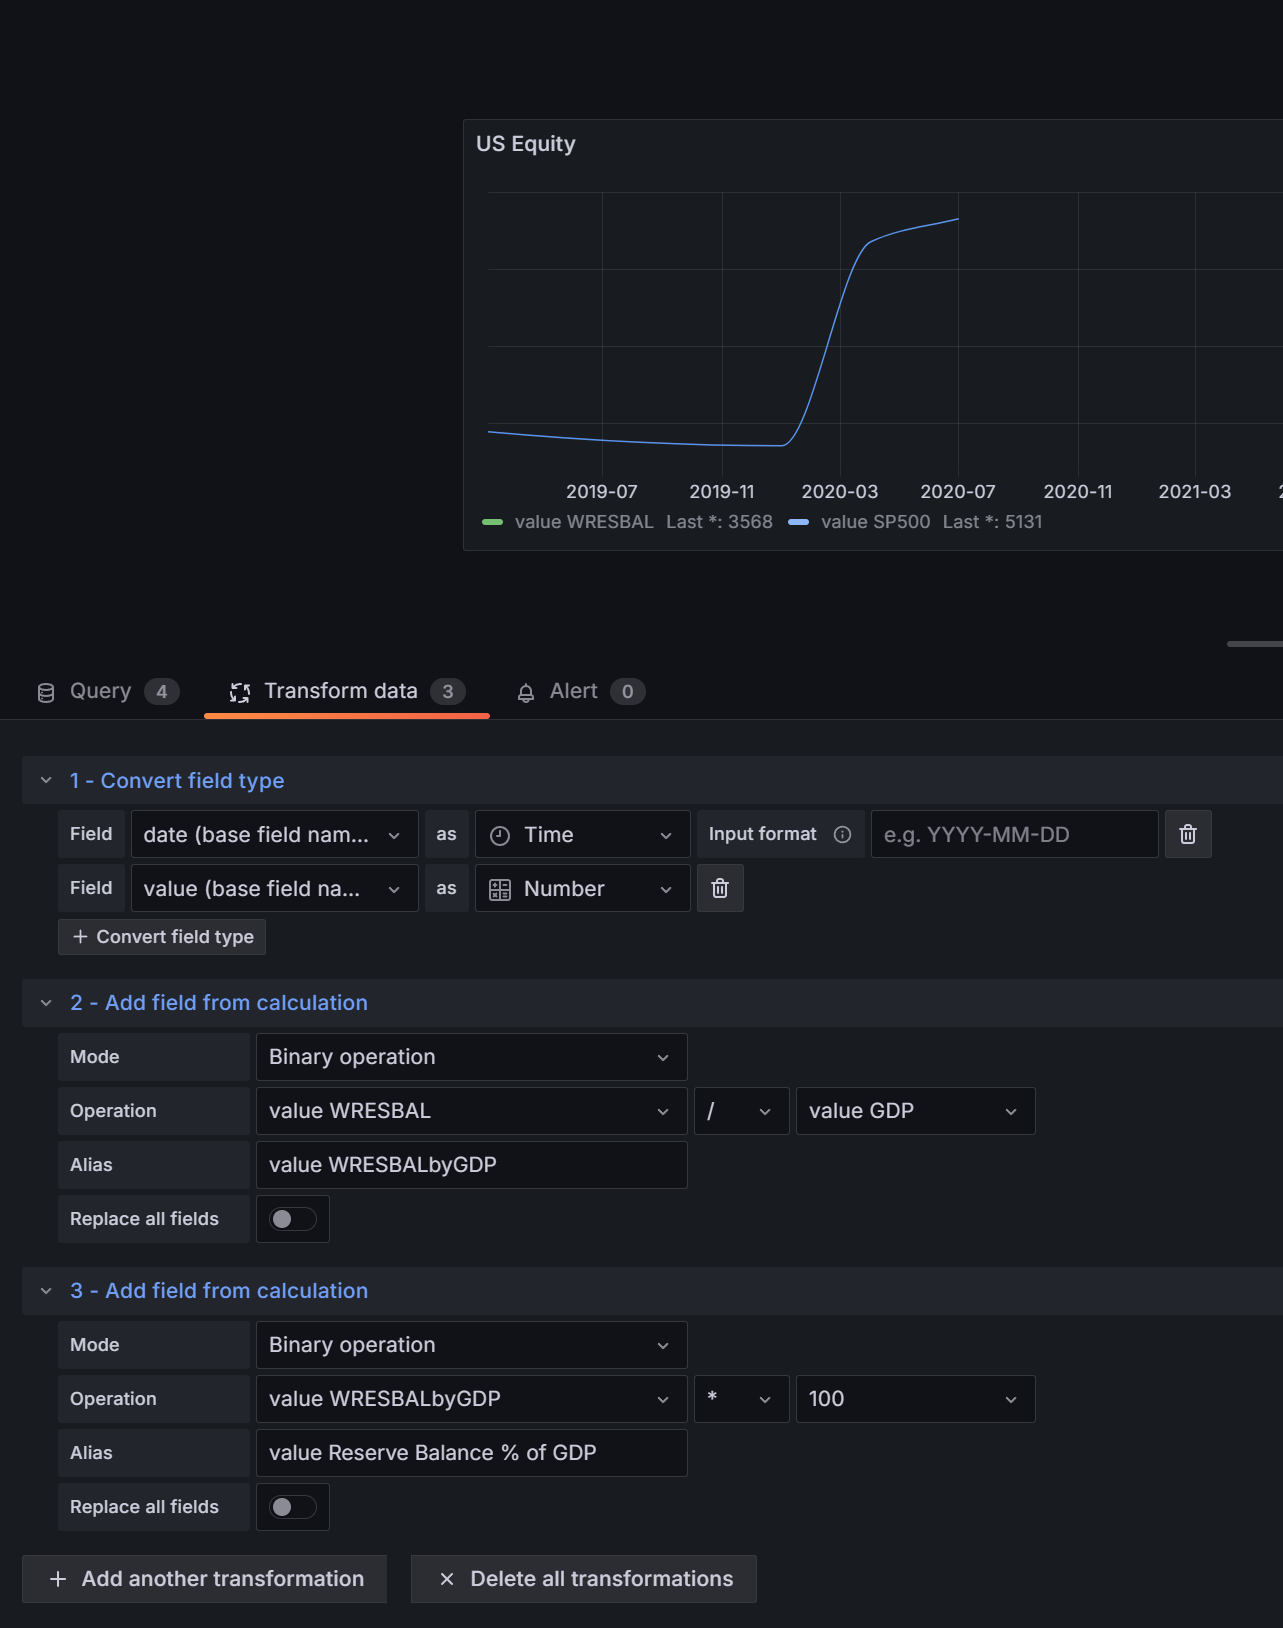Toggle Replace all fields in transformation 2
Screen dimensions: 1283x1628
293,1219
